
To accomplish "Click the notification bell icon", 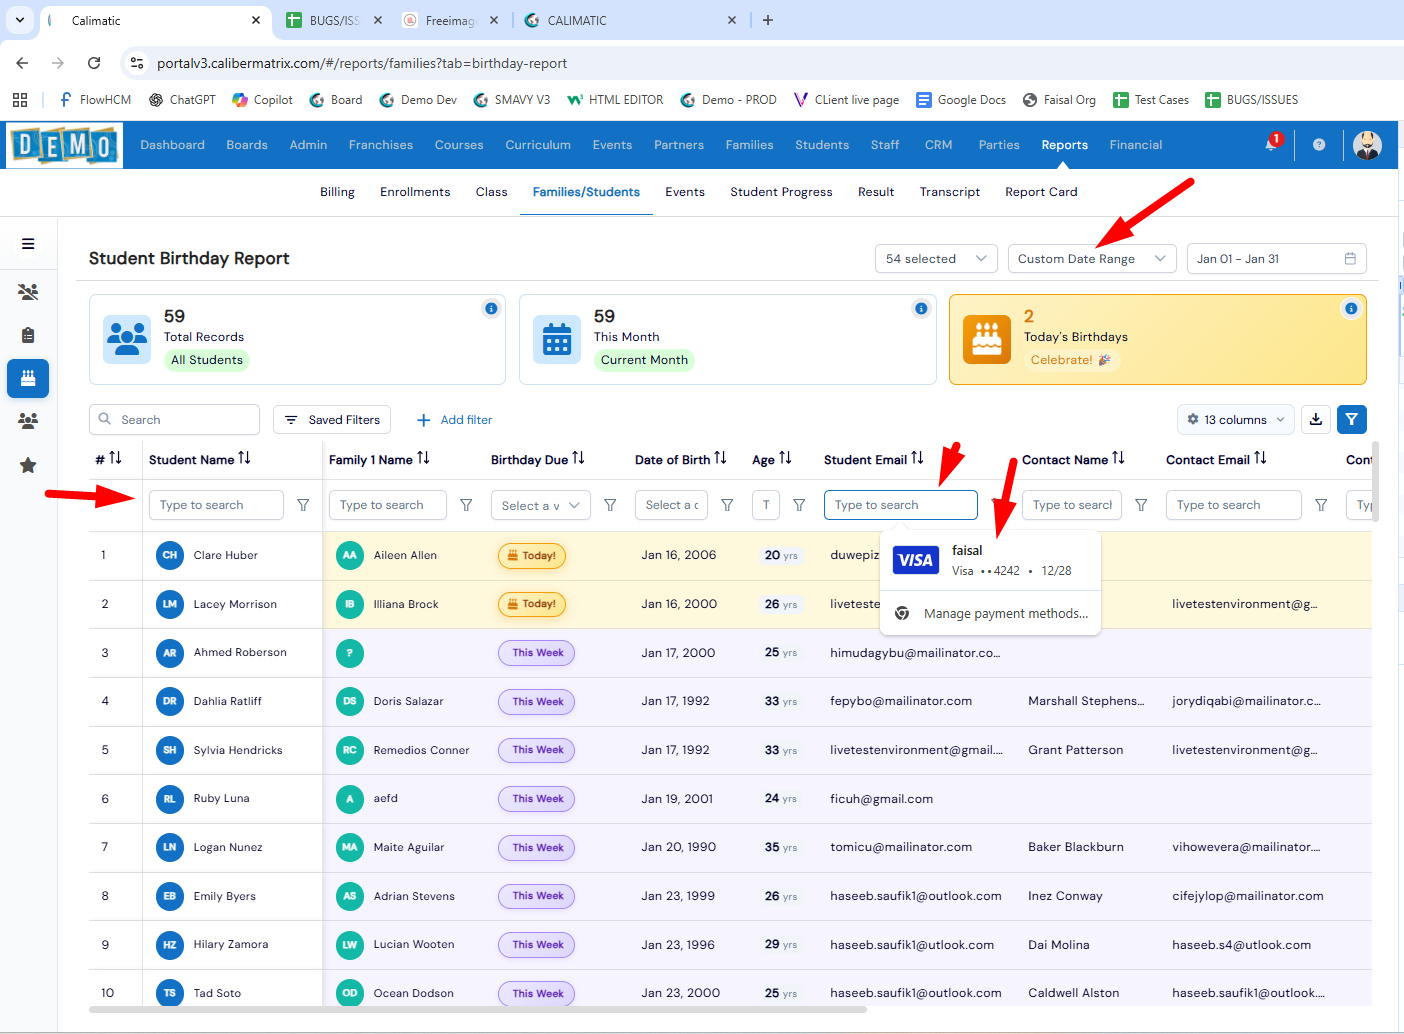I will click(1271, 145).
